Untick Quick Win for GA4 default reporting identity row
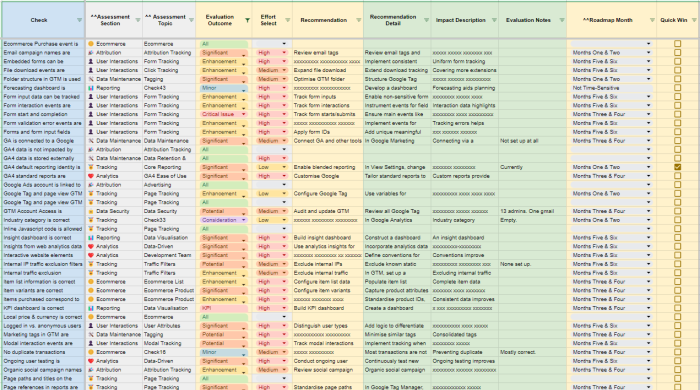This screenshot has width=700, height=390. pos(677,167)
